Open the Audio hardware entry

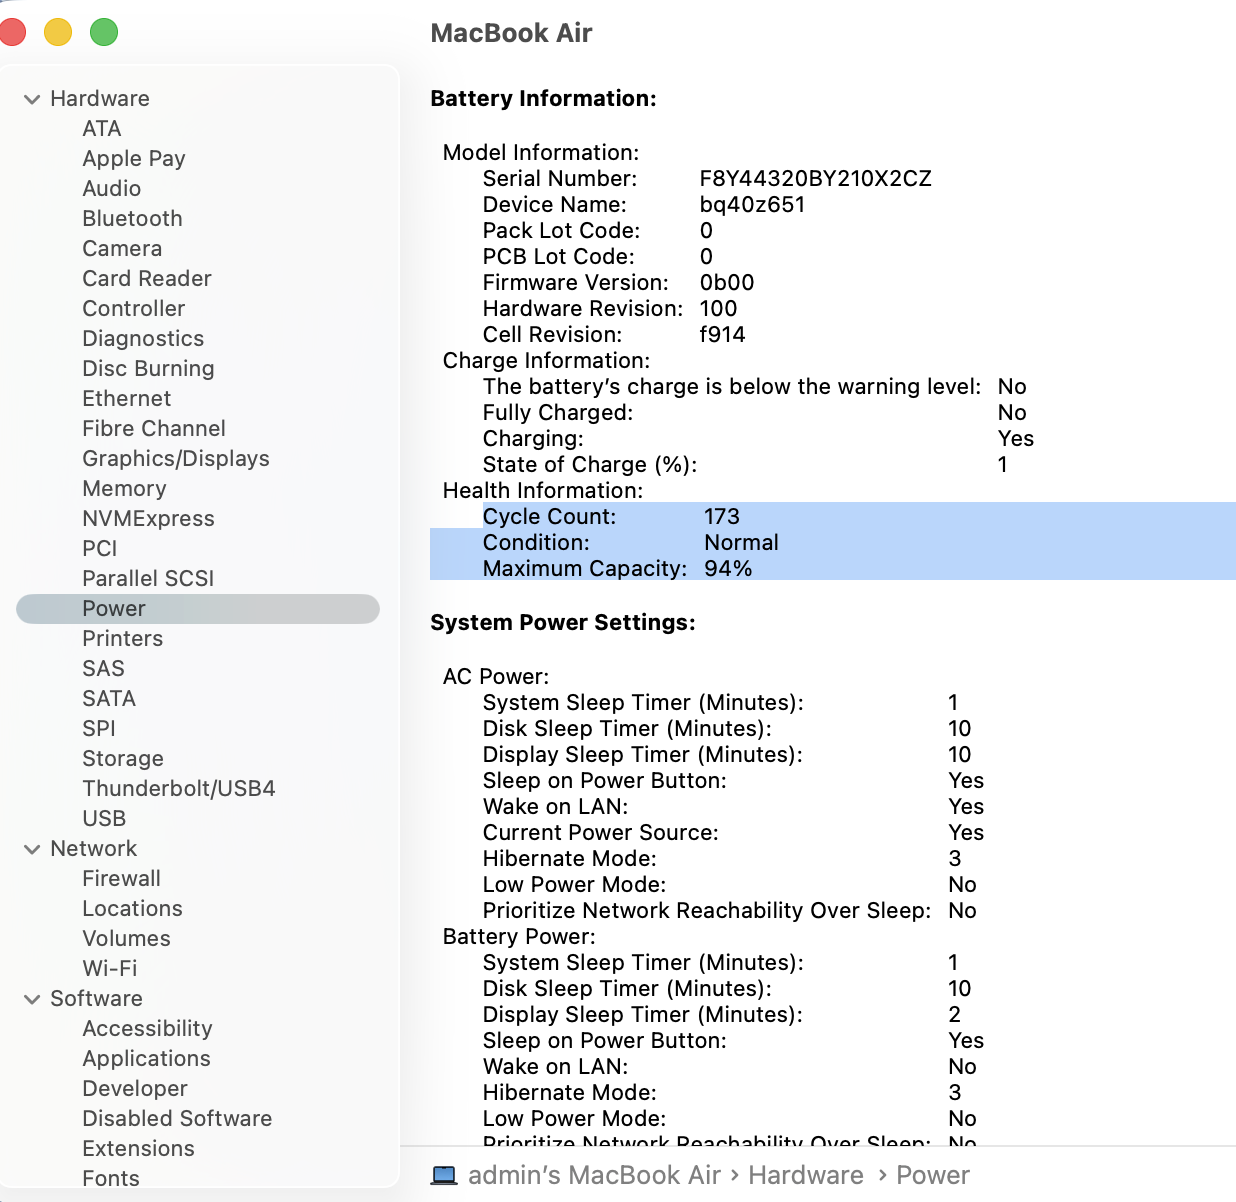112,189
